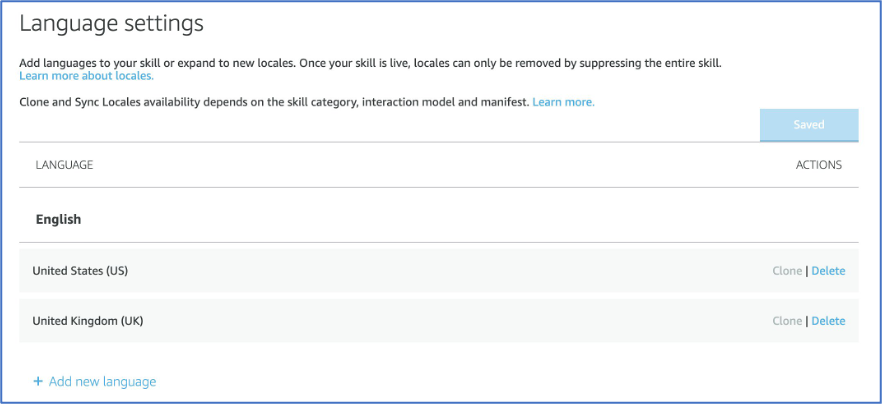This screenshot has height=404, width=883.
Task: Delete the United States (US) locale
Action: (x=828, y=271)
